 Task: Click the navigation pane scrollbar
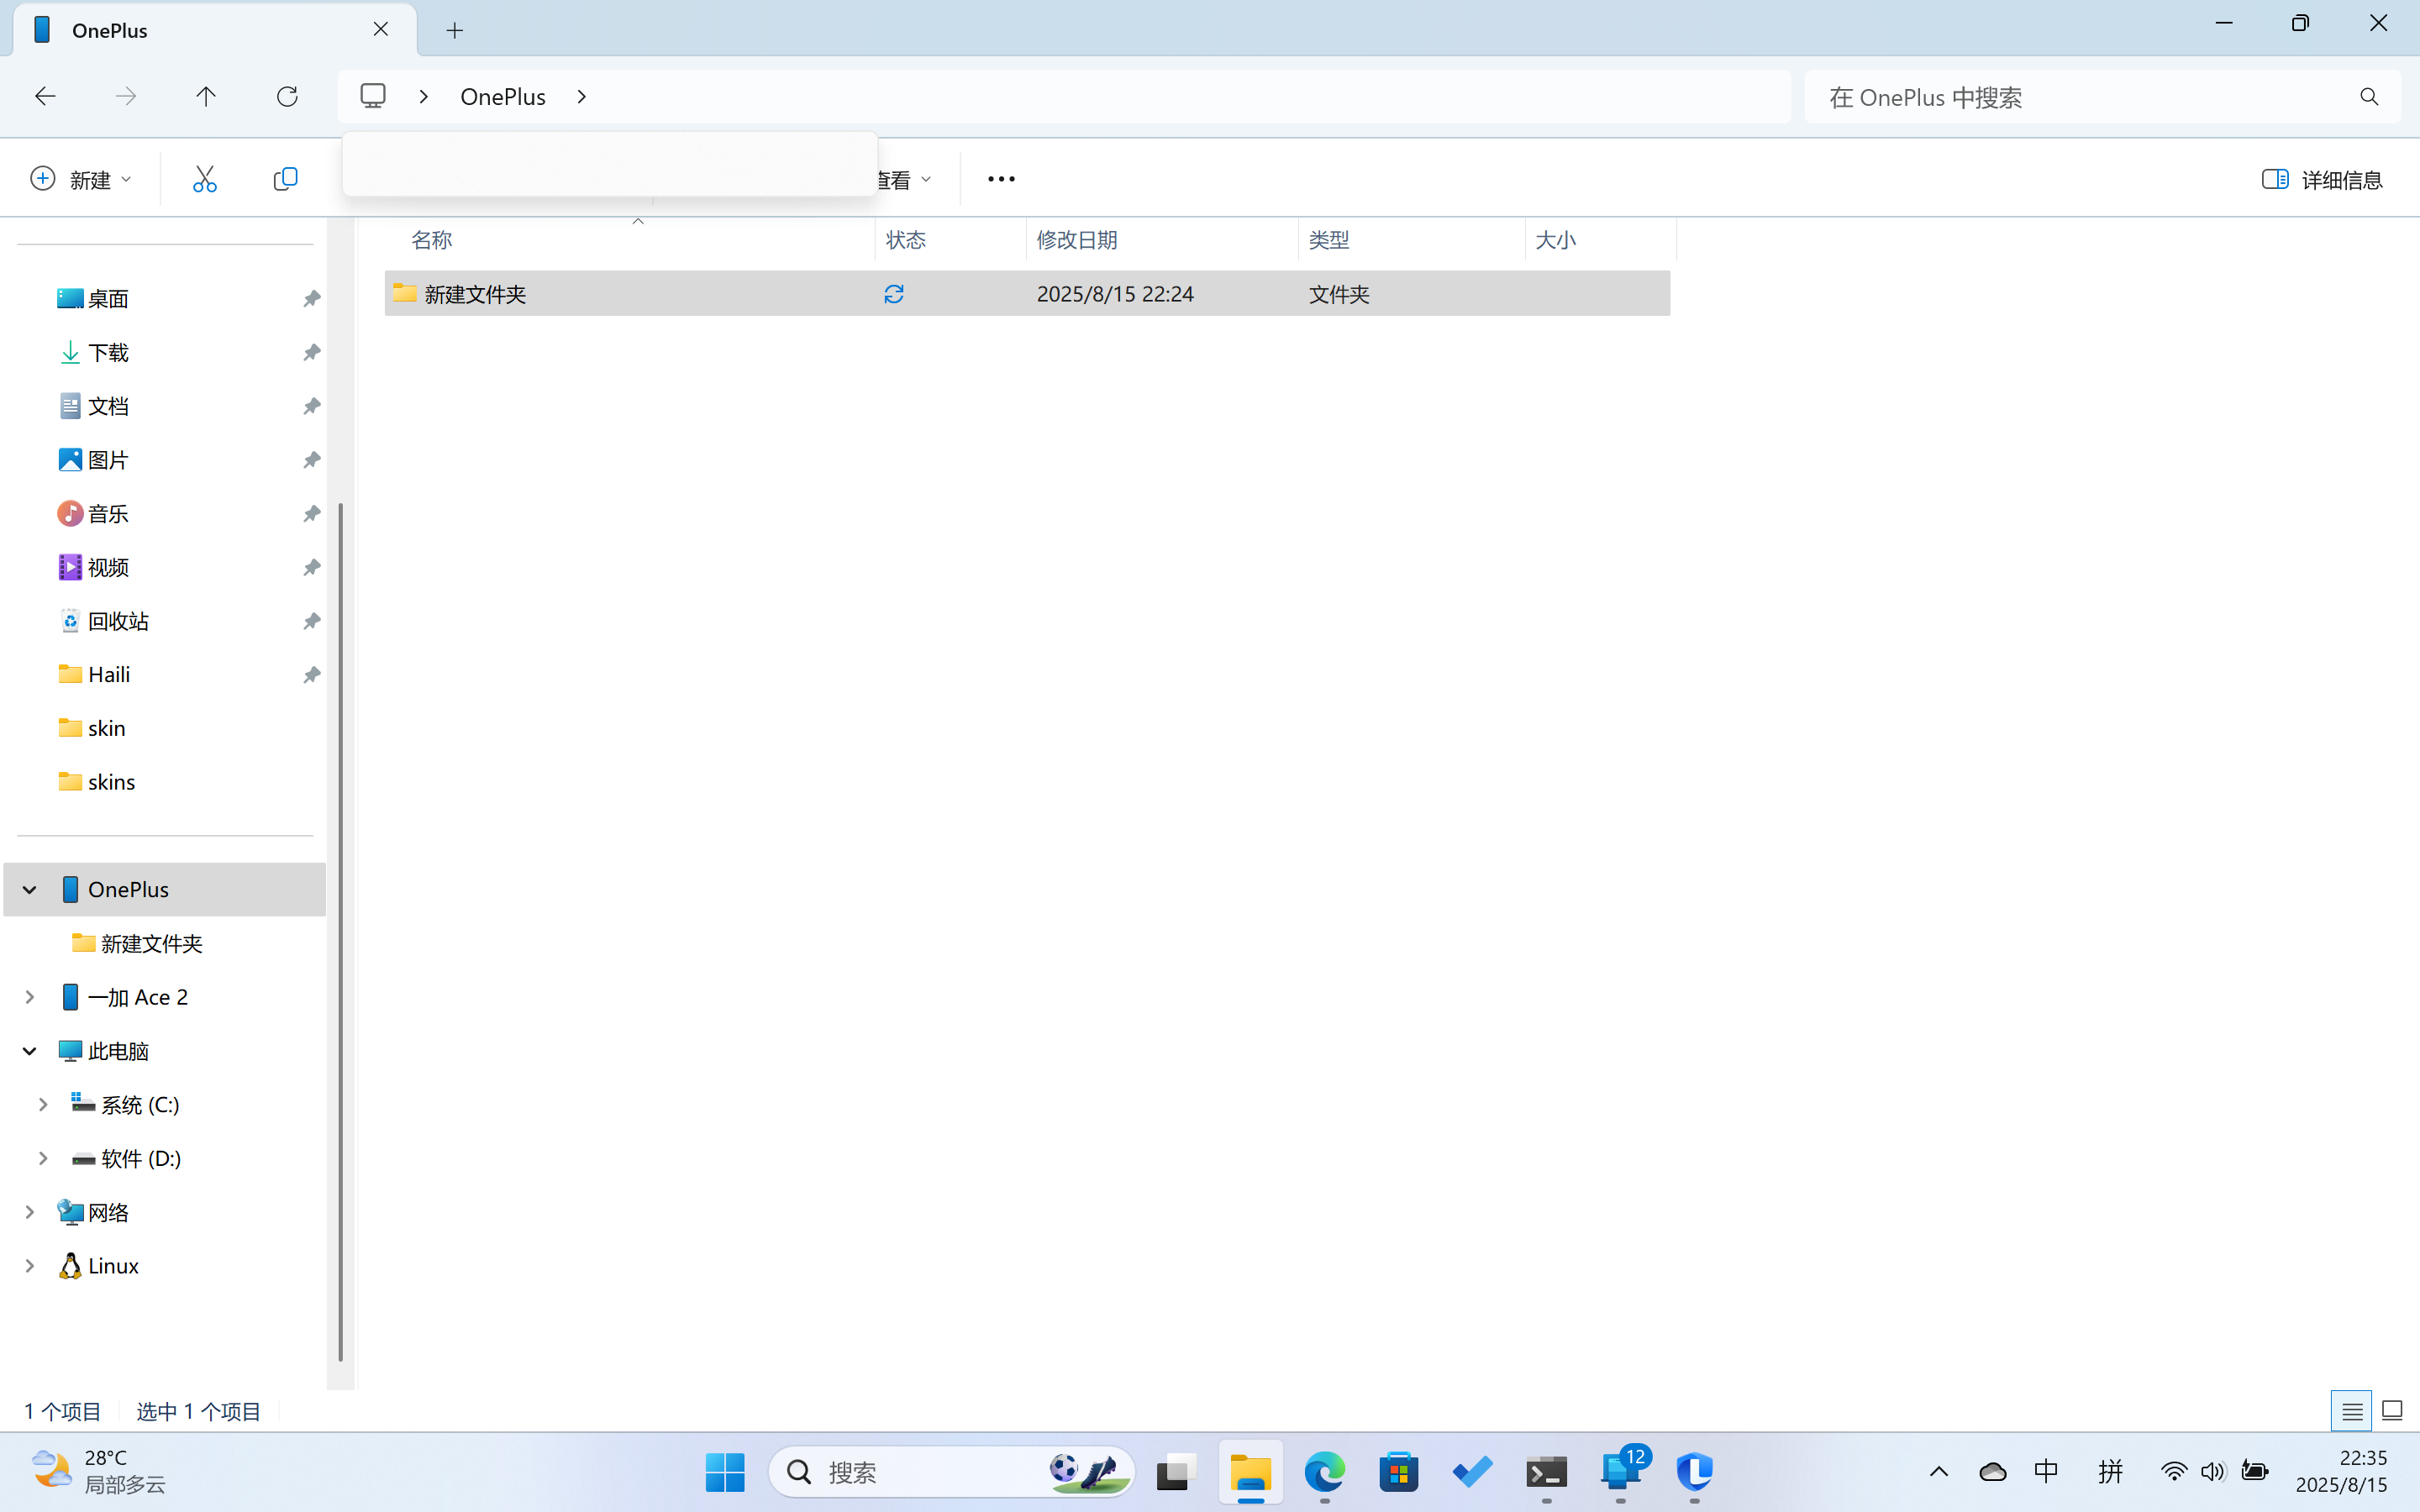coord(340,930)
